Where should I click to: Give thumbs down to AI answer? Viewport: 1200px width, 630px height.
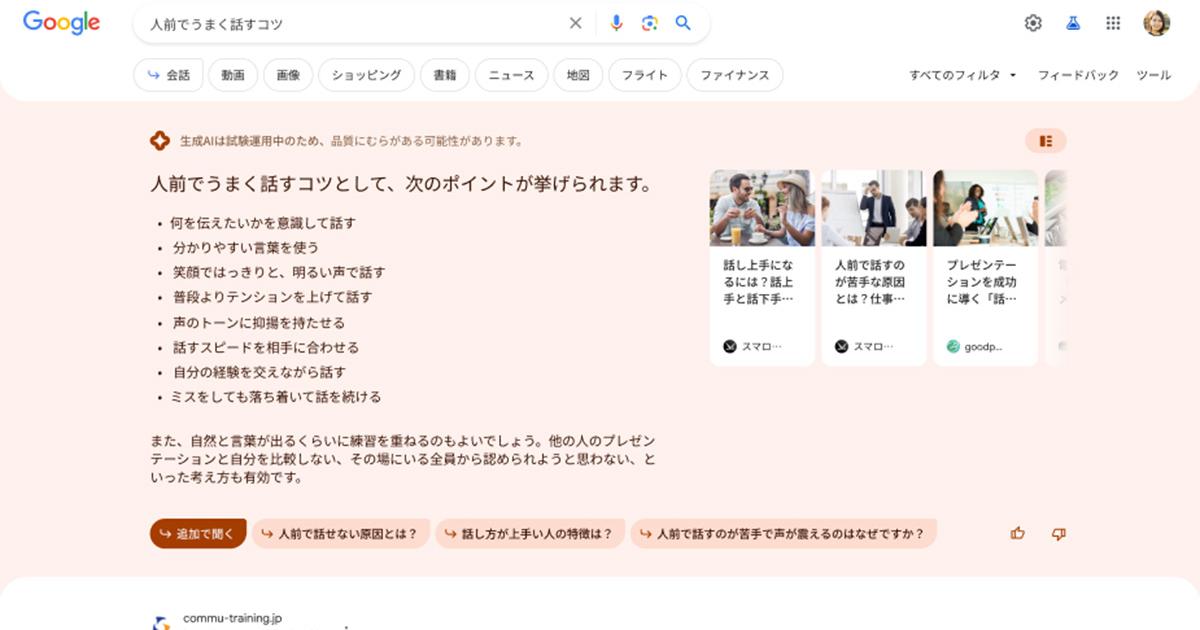point(1058,533)
